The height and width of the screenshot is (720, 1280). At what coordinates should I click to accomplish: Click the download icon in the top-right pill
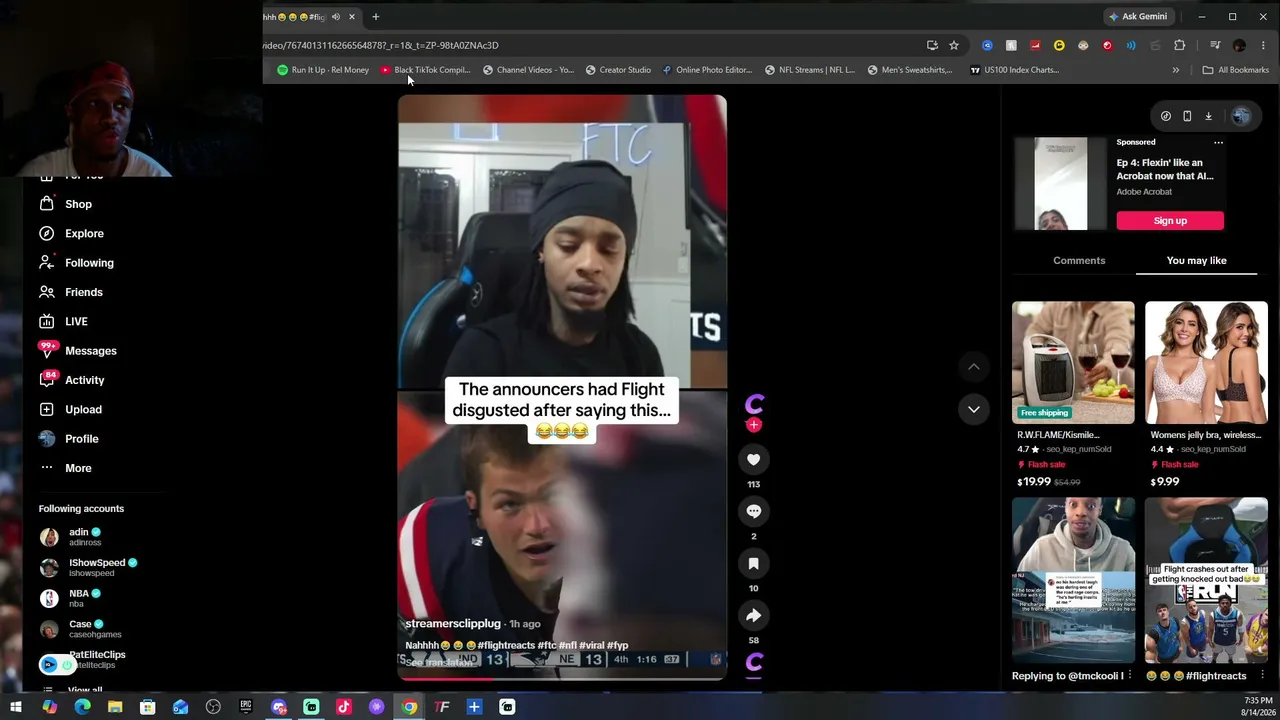1208,116
